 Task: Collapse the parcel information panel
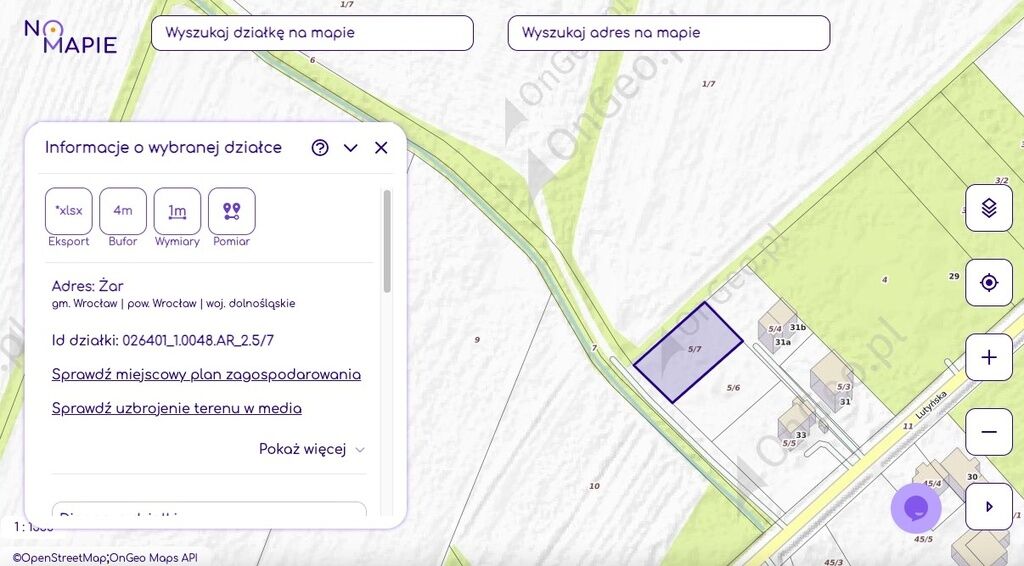point(351,148)
